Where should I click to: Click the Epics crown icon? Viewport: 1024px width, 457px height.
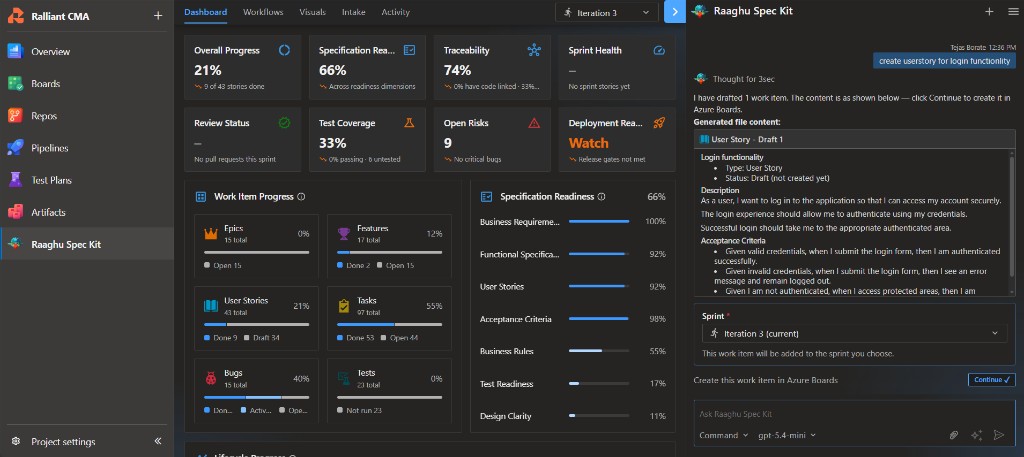tap(211, 233)
